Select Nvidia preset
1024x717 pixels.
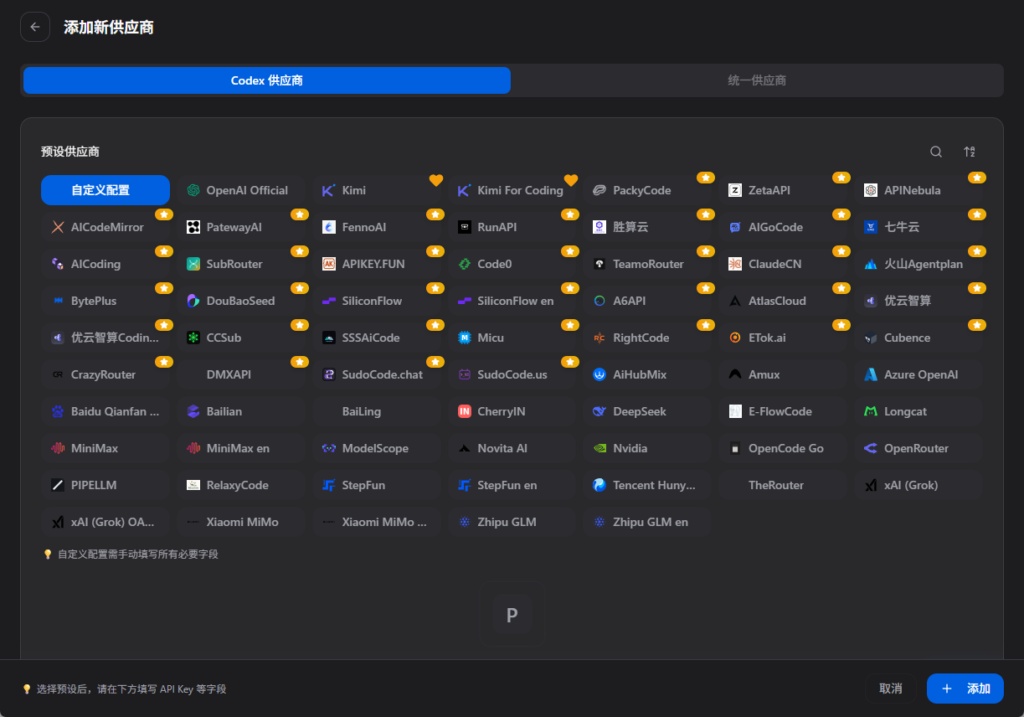647,448
